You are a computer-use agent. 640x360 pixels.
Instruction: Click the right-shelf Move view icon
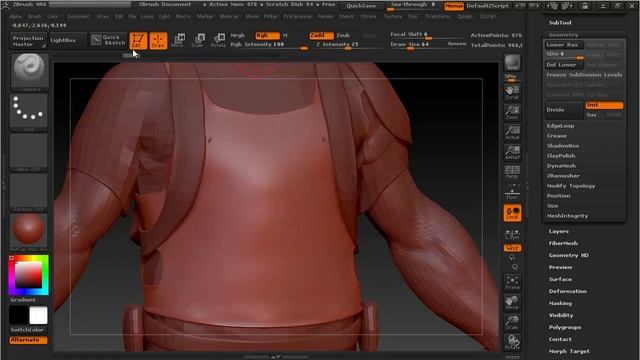[512, 303]
